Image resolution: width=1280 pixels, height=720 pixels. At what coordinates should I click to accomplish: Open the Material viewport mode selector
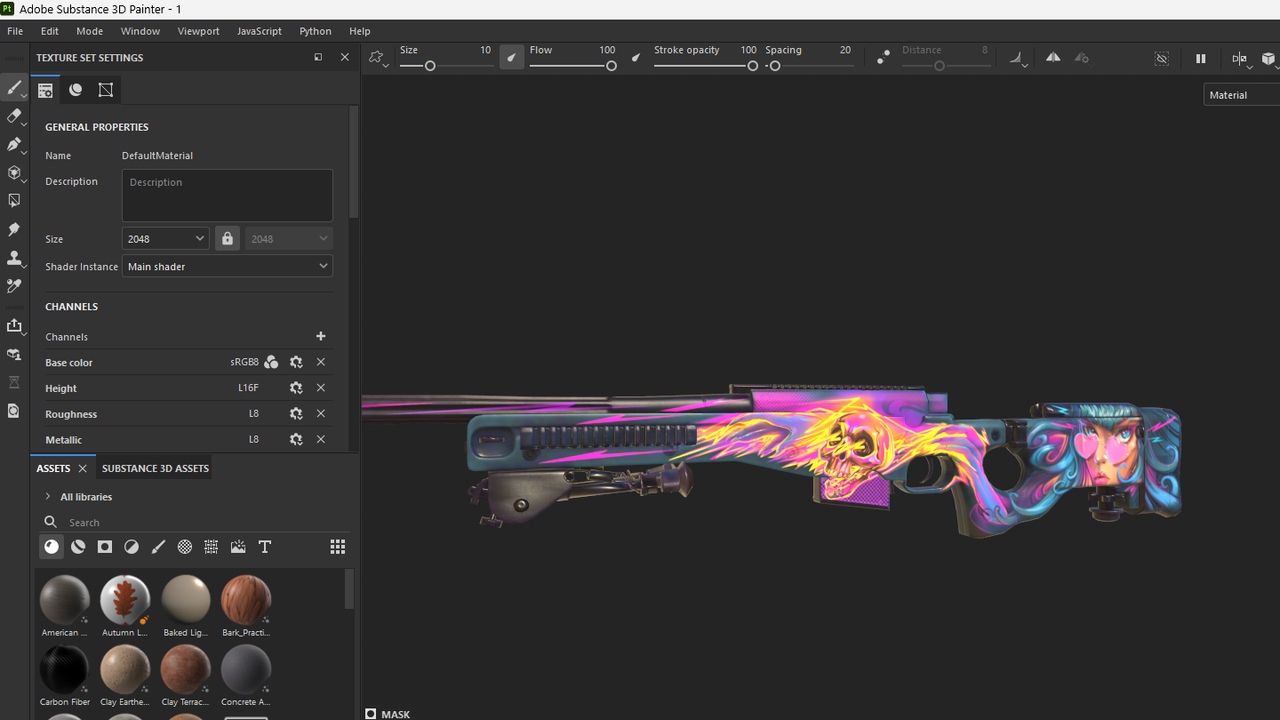(x=1242, y=95)
